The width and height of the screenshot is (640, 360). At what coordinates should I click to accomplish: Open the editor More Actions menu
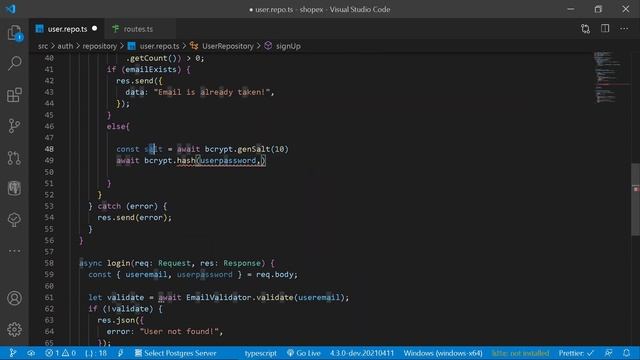click(624, 29)
